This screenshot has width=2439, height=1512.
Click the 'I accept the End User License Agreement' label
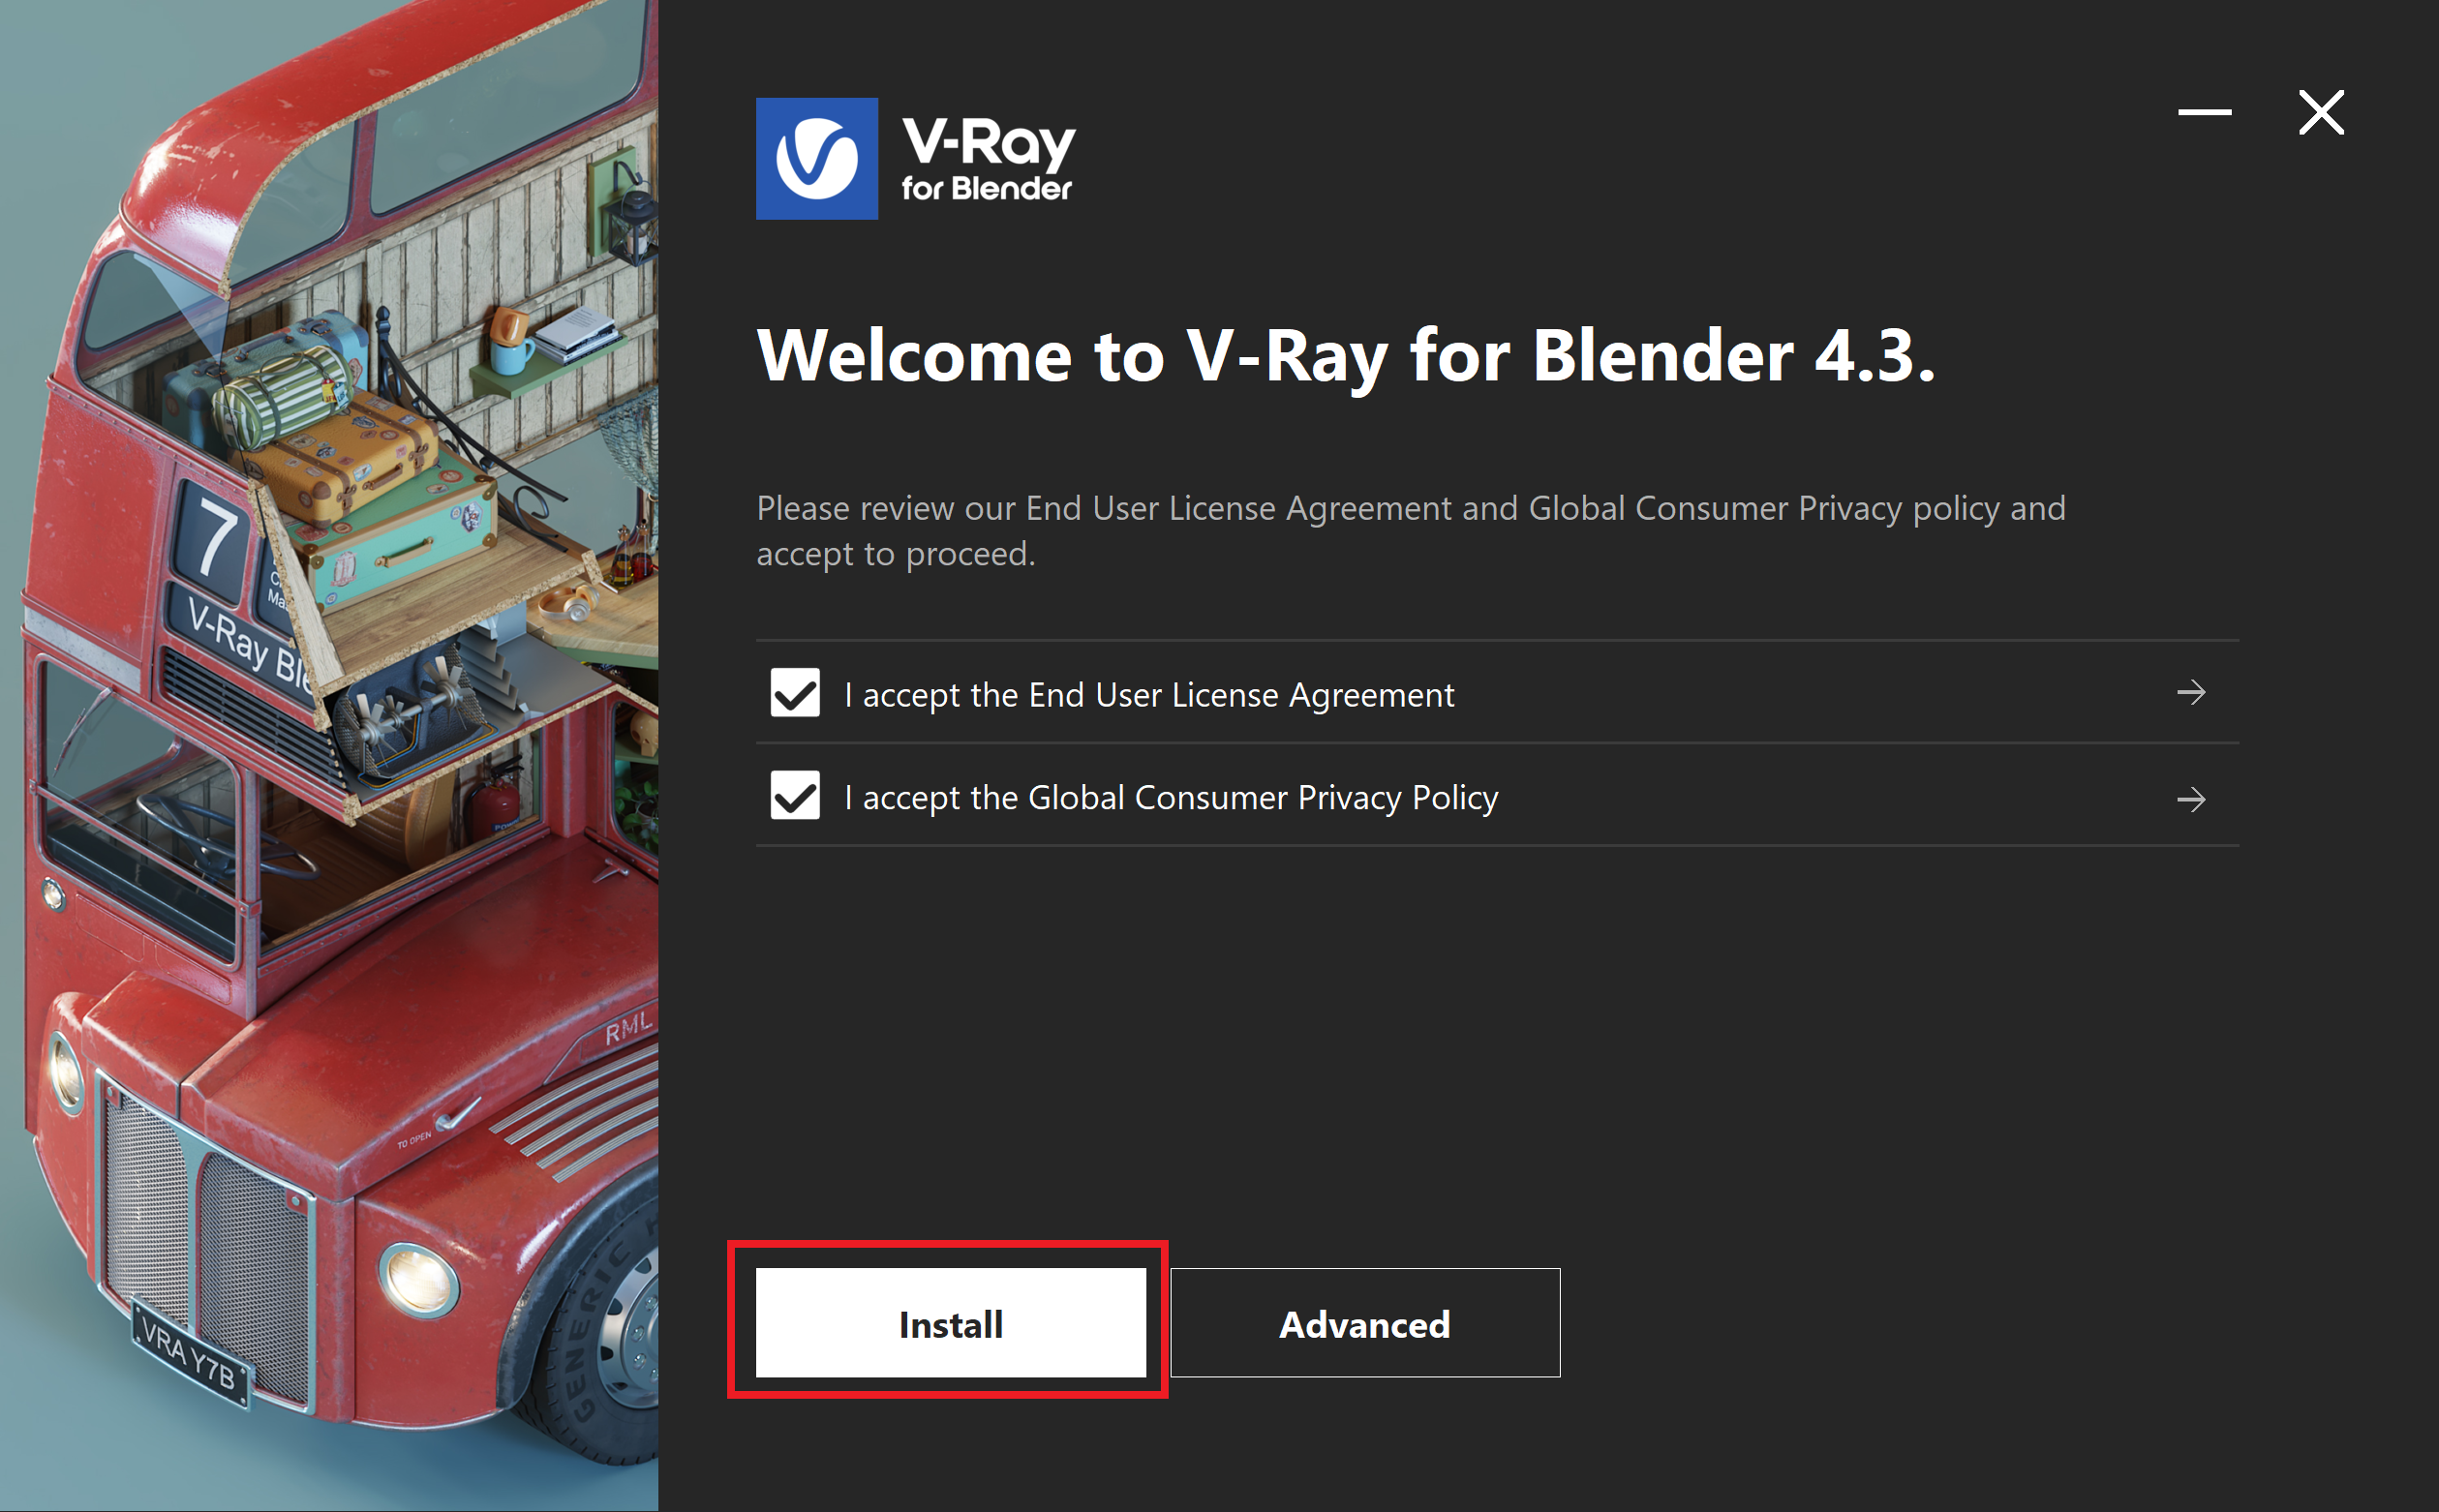click(x=1149, y=695)
